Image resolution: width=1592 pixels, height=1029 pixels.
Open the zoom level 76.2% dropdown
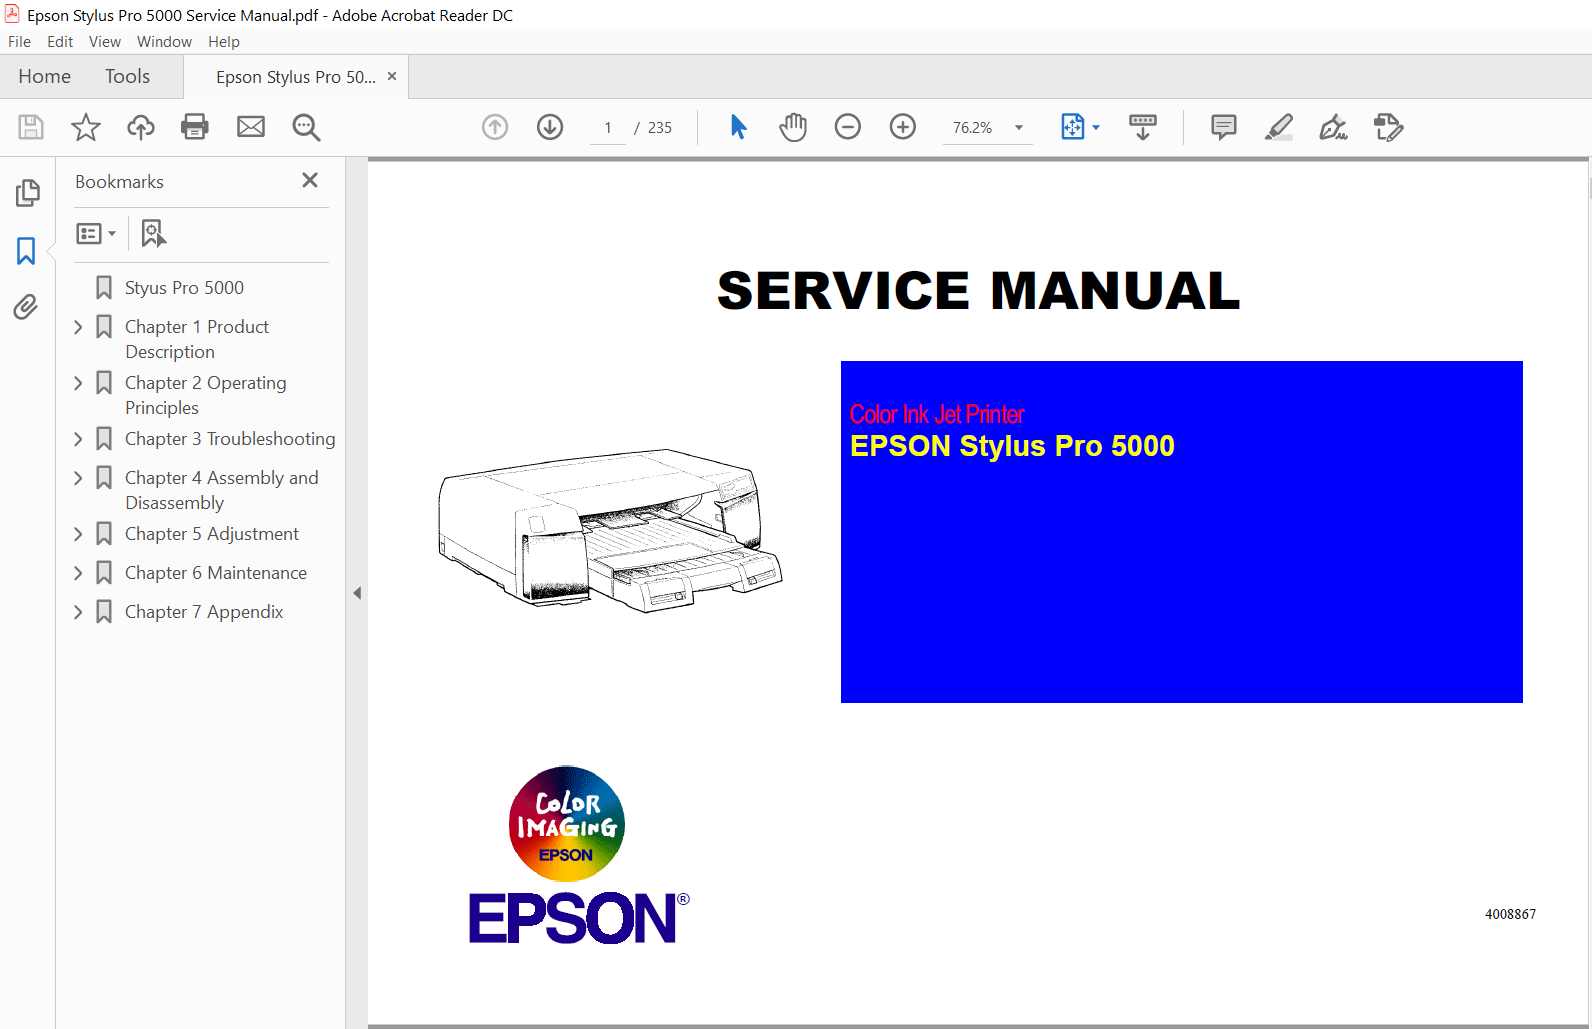click(x=1019, y=127)
